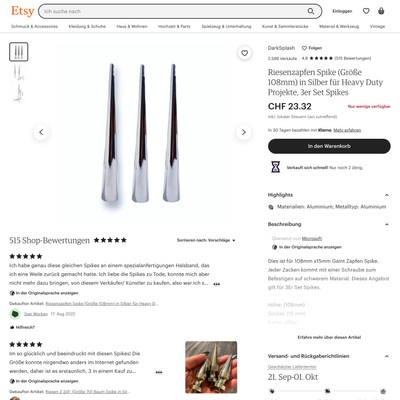Click the search magnifier icon

click(311, 11)
